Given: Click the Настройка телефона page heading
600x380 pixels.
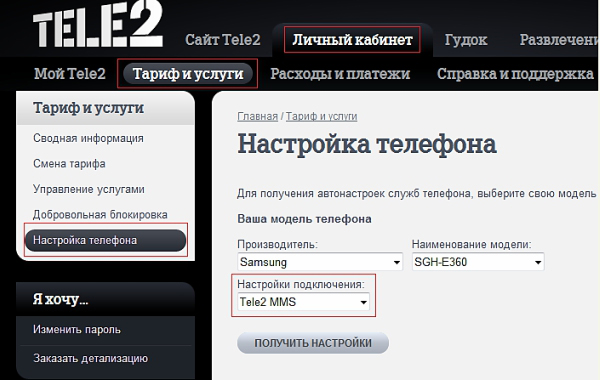Looking at the screenshot, I should coord(367,145).
